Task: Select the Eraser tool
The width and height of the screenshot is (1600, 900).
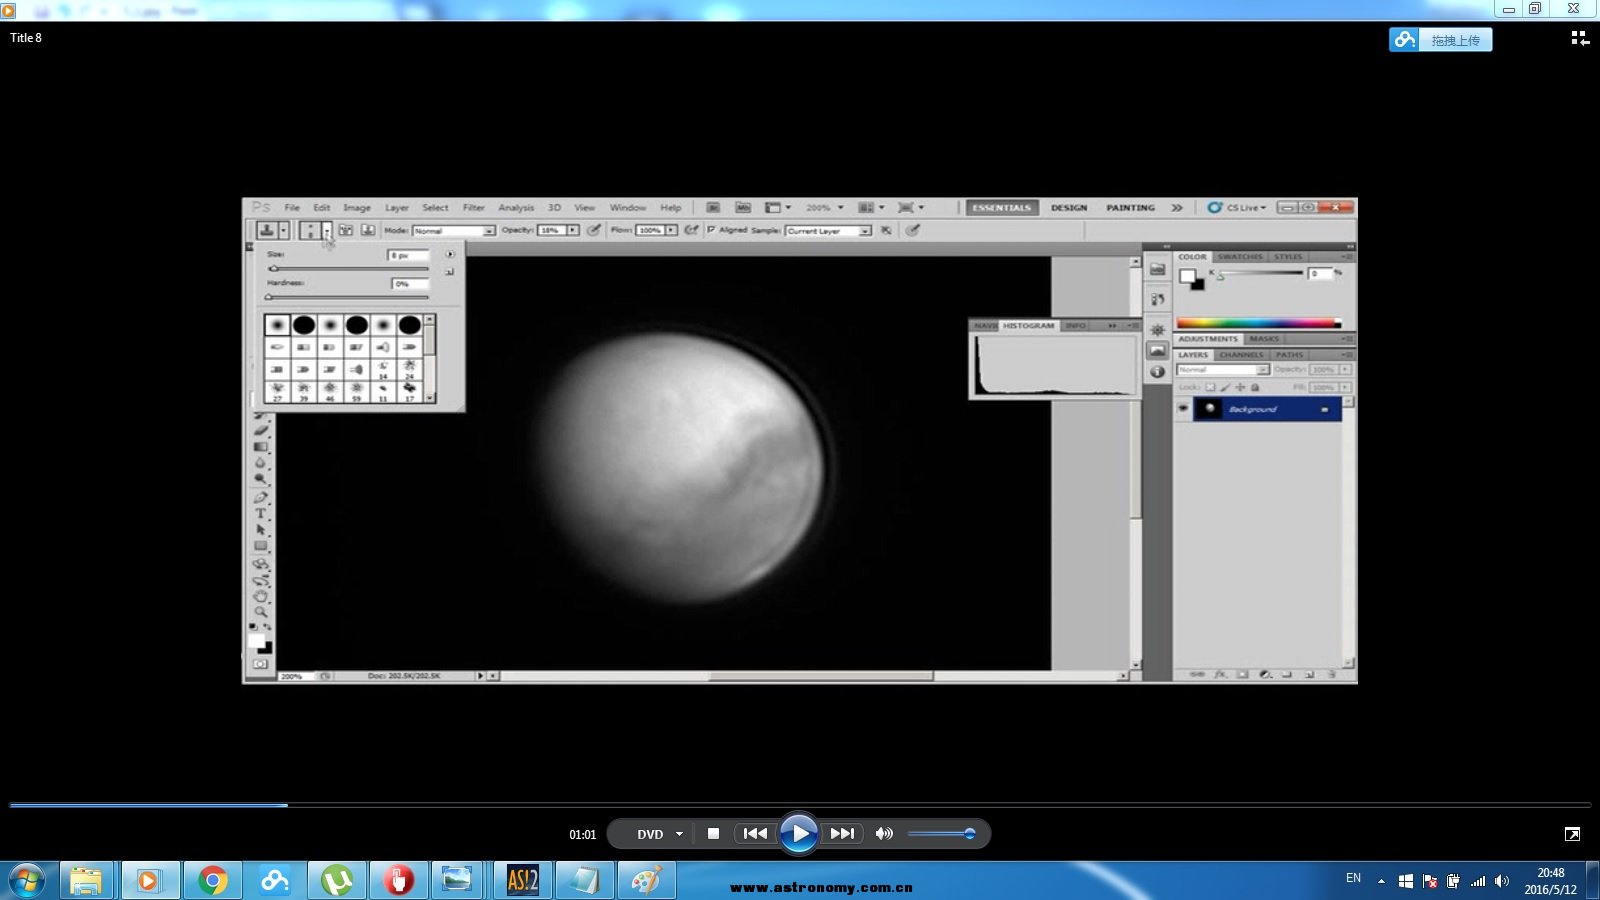Action: [x=261, y=430]
